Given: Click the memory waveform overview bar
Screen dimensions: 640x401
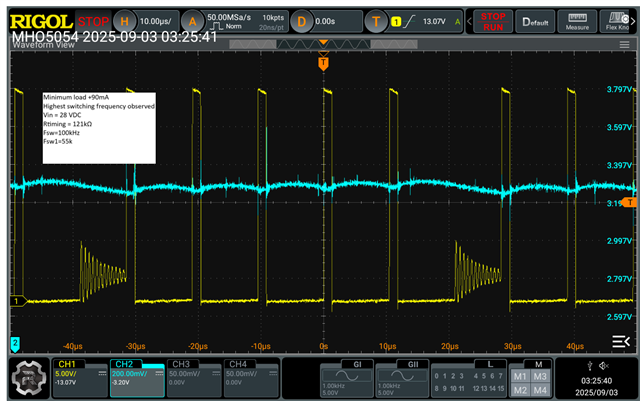Looking at the screenshot, I should coord(323,44).
